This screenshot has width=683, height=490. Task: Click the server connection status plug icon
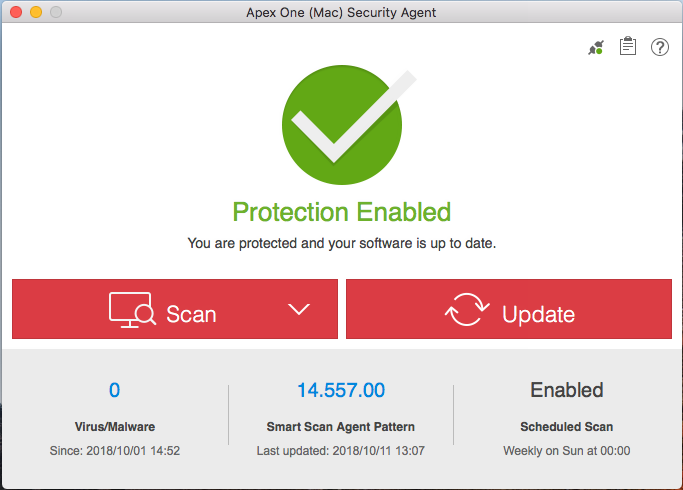click(596, 47)
